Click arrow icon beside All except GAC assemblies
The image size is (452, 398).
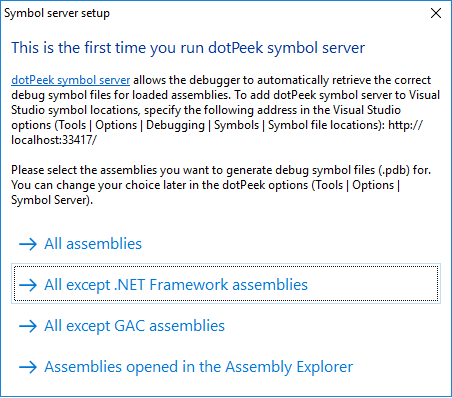click(28, 326)
